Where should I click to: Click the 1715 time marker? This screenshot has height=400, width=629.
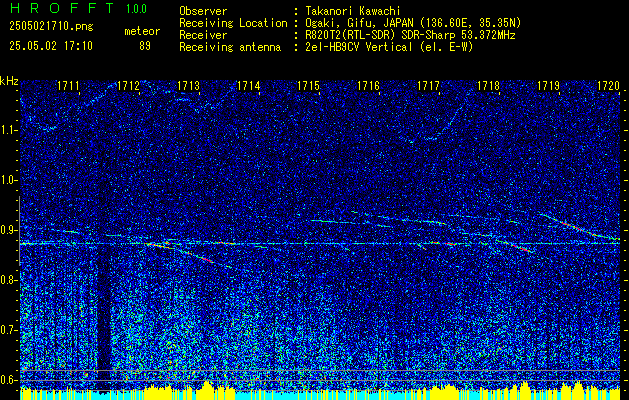click(308, 85)
